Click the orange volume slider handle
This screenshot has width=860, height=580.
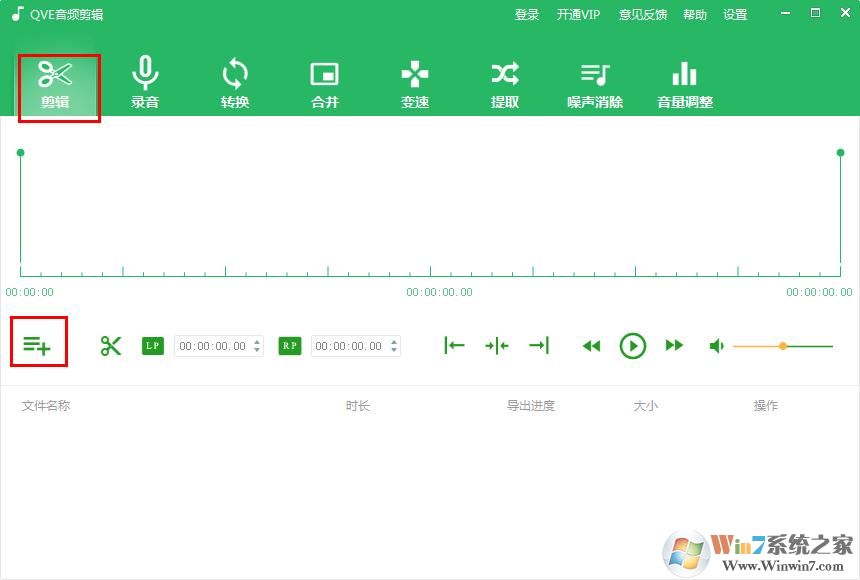coord(783,345)
